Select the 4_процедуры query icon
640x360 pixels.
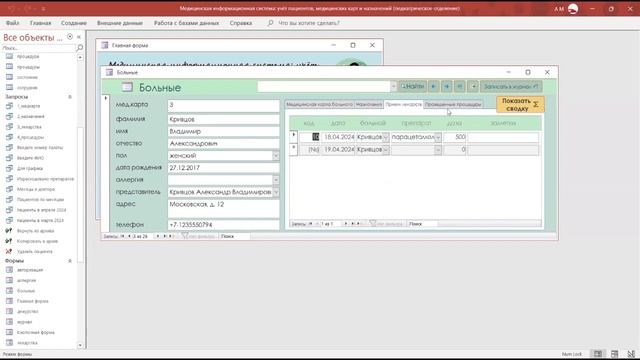9,137
